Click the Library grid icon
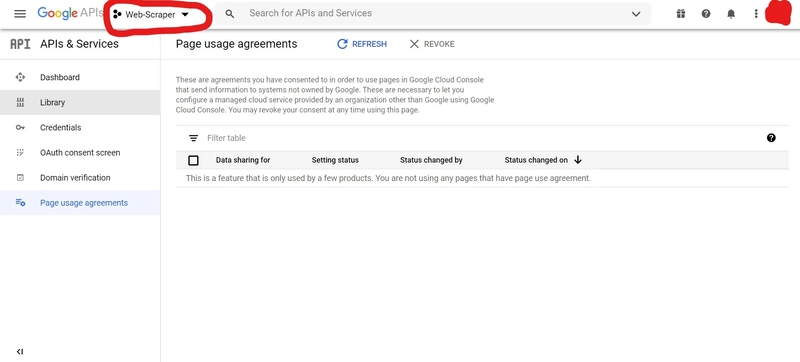This screenshot has width=800, height=362. coord(20,102)
